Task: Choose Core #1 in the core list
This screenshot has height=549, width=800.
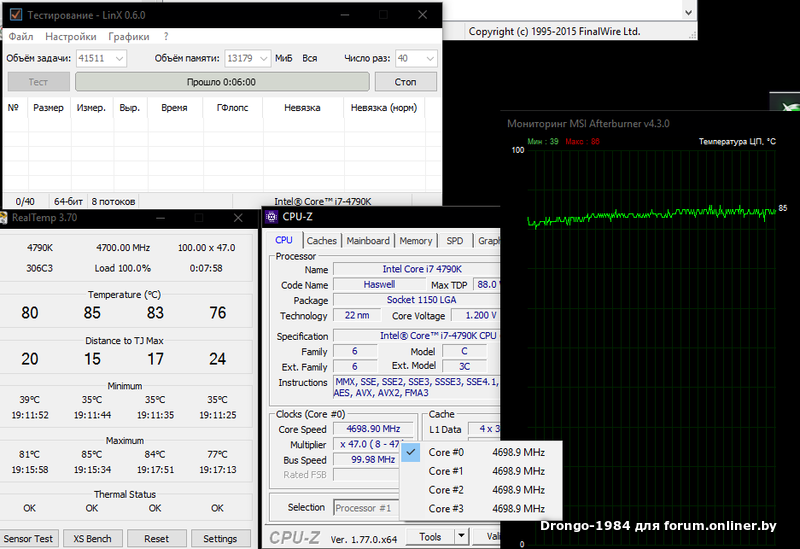Action: coord(446,471)
